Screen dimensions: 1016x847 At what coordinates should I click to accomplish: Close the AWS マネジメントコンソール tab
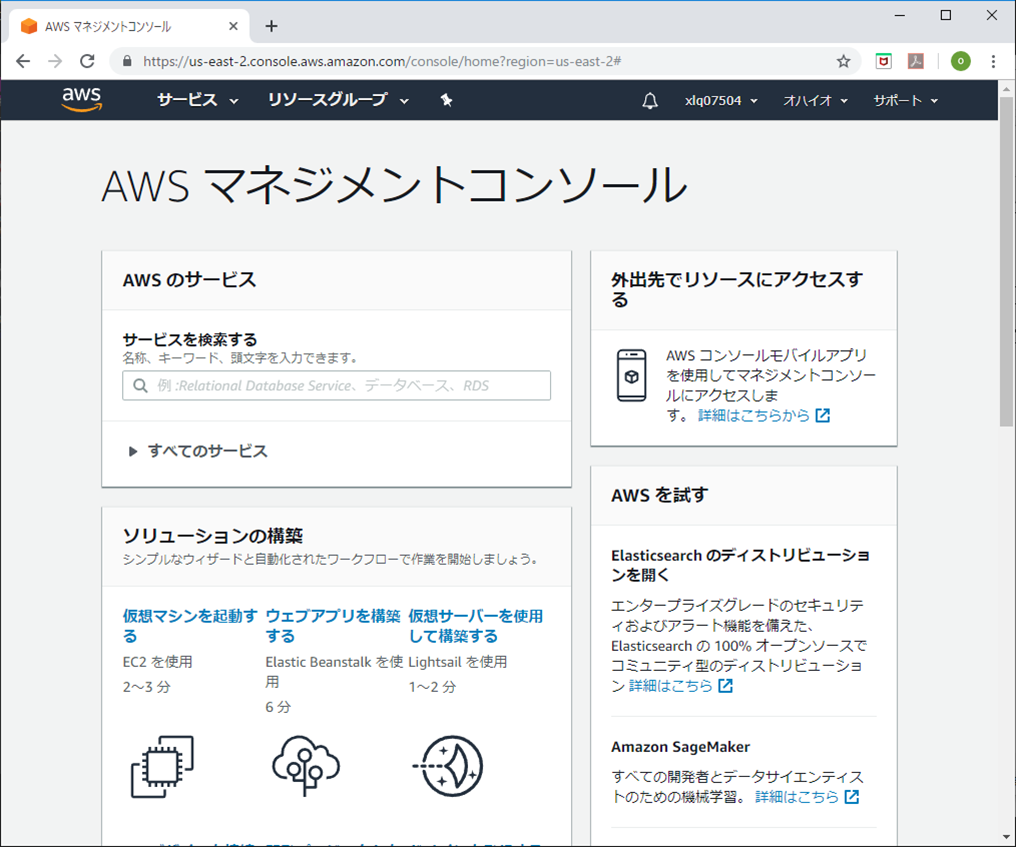click(233, 26)
